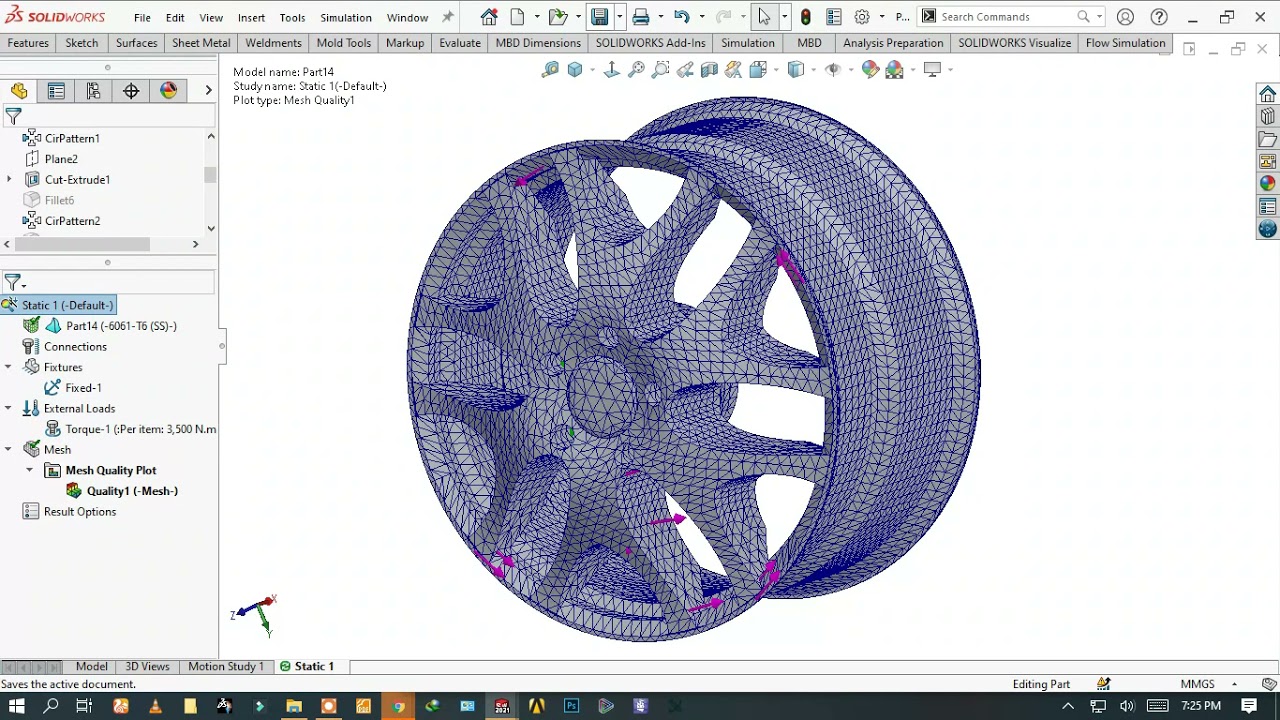Switch to the Model tab

click(91, 666)
